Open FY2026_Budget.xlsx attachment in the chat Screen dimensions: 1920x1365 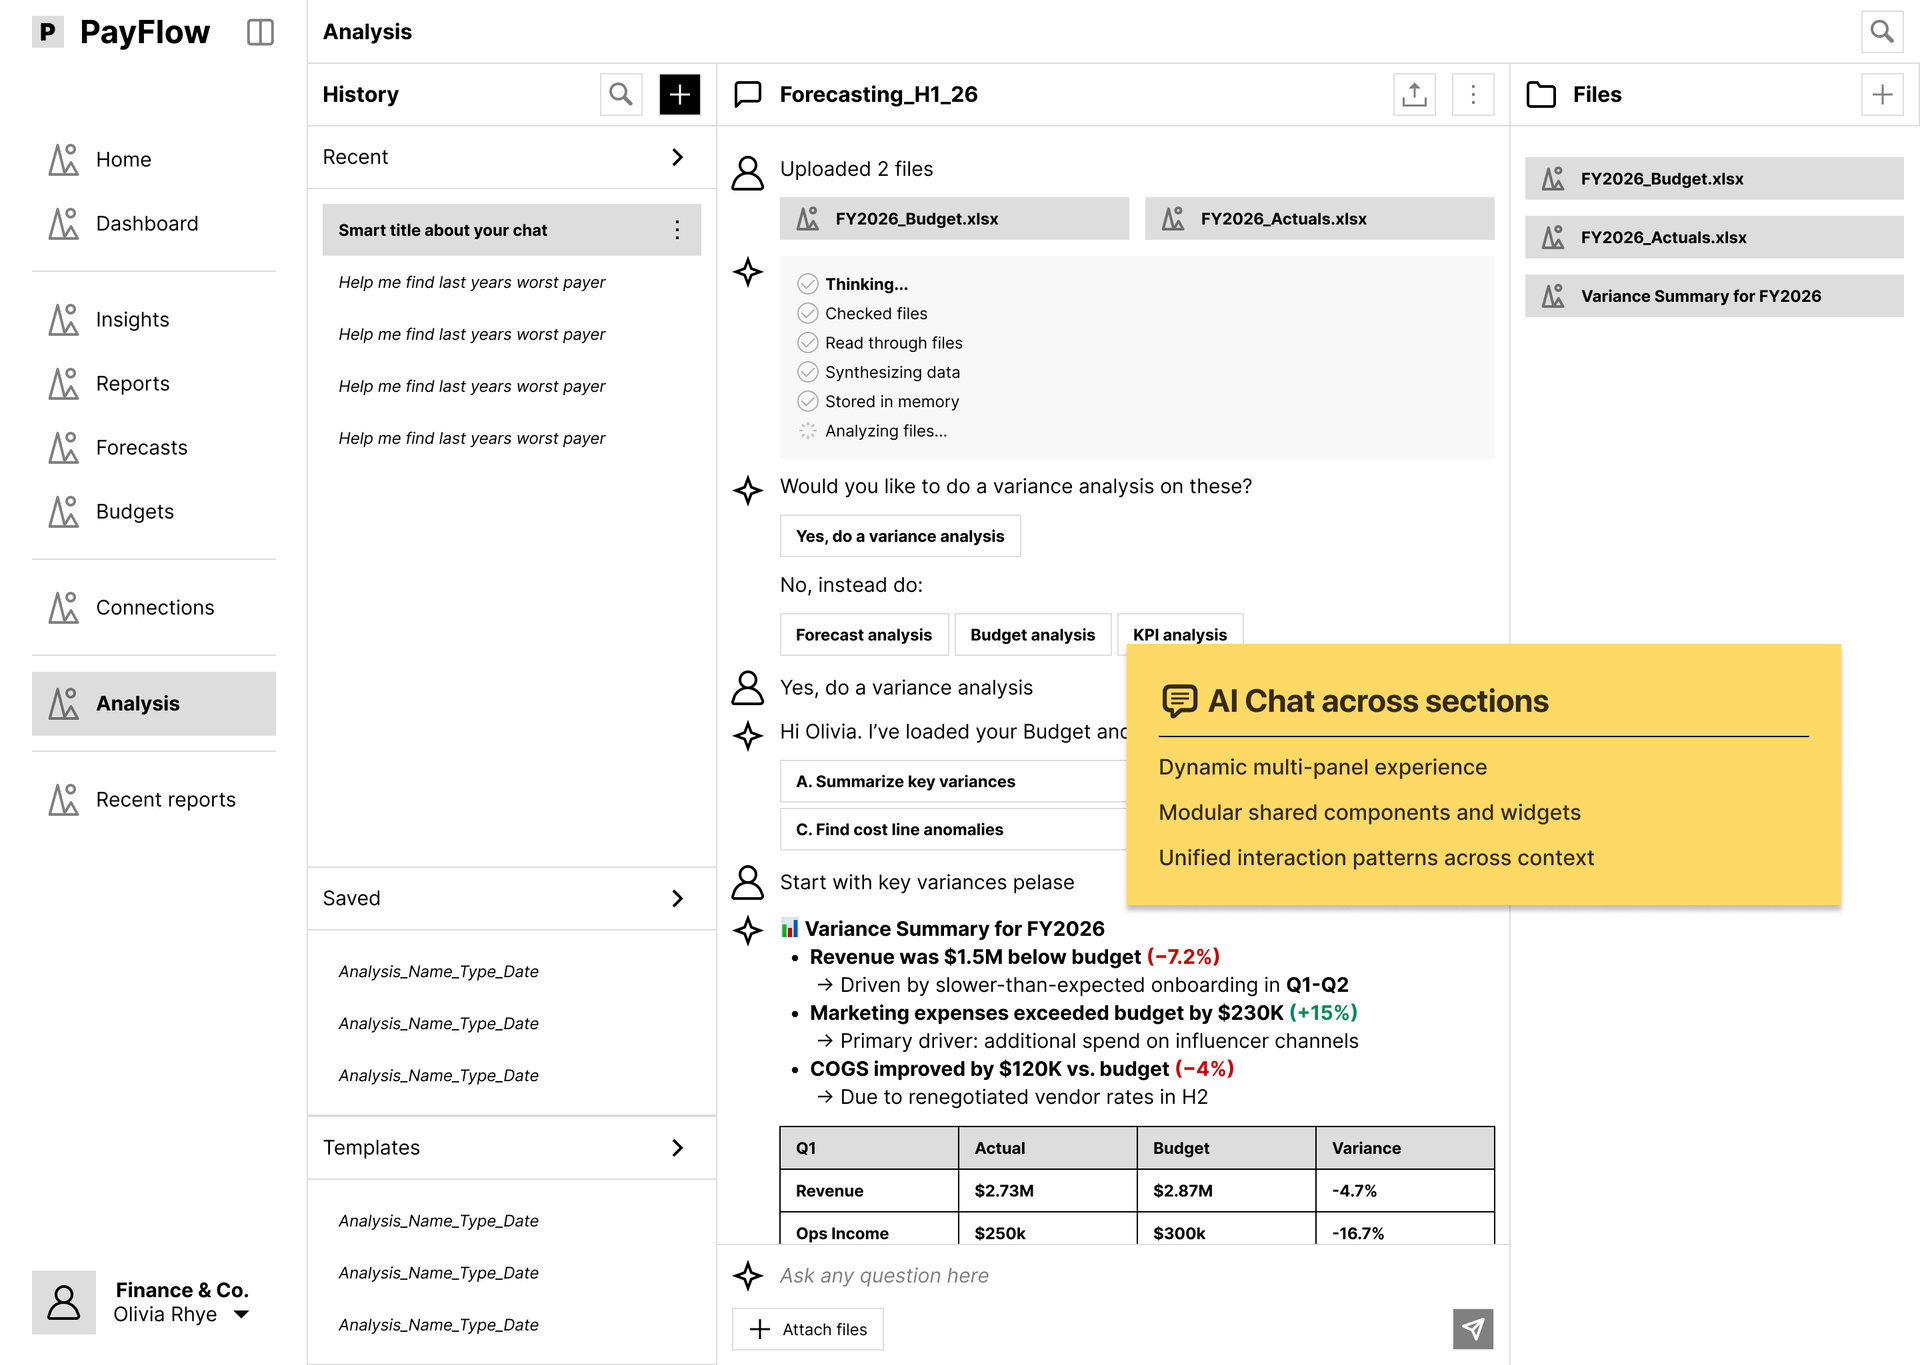[x=954, y=219]
